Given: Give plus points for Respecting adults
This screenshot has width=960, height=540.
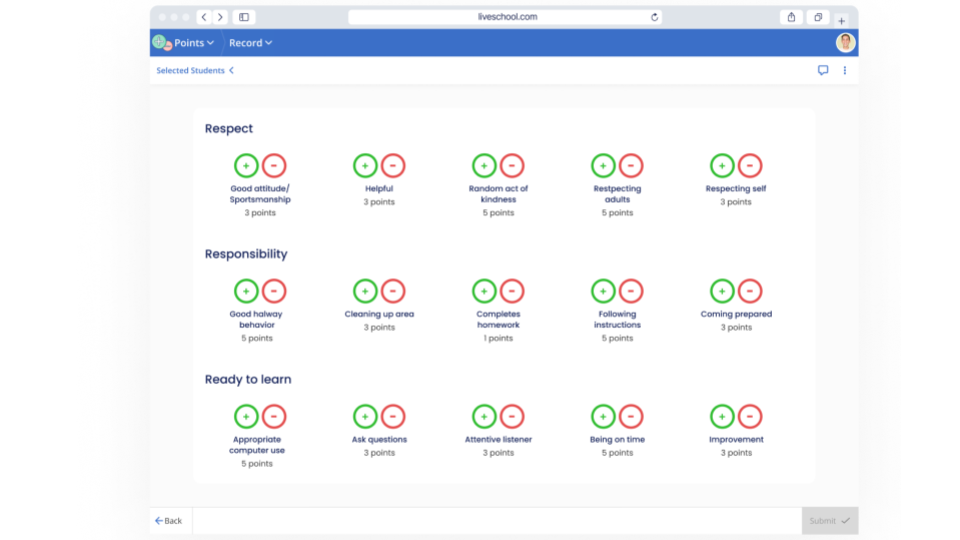Looking at the screenshot, I should point(603,165).
